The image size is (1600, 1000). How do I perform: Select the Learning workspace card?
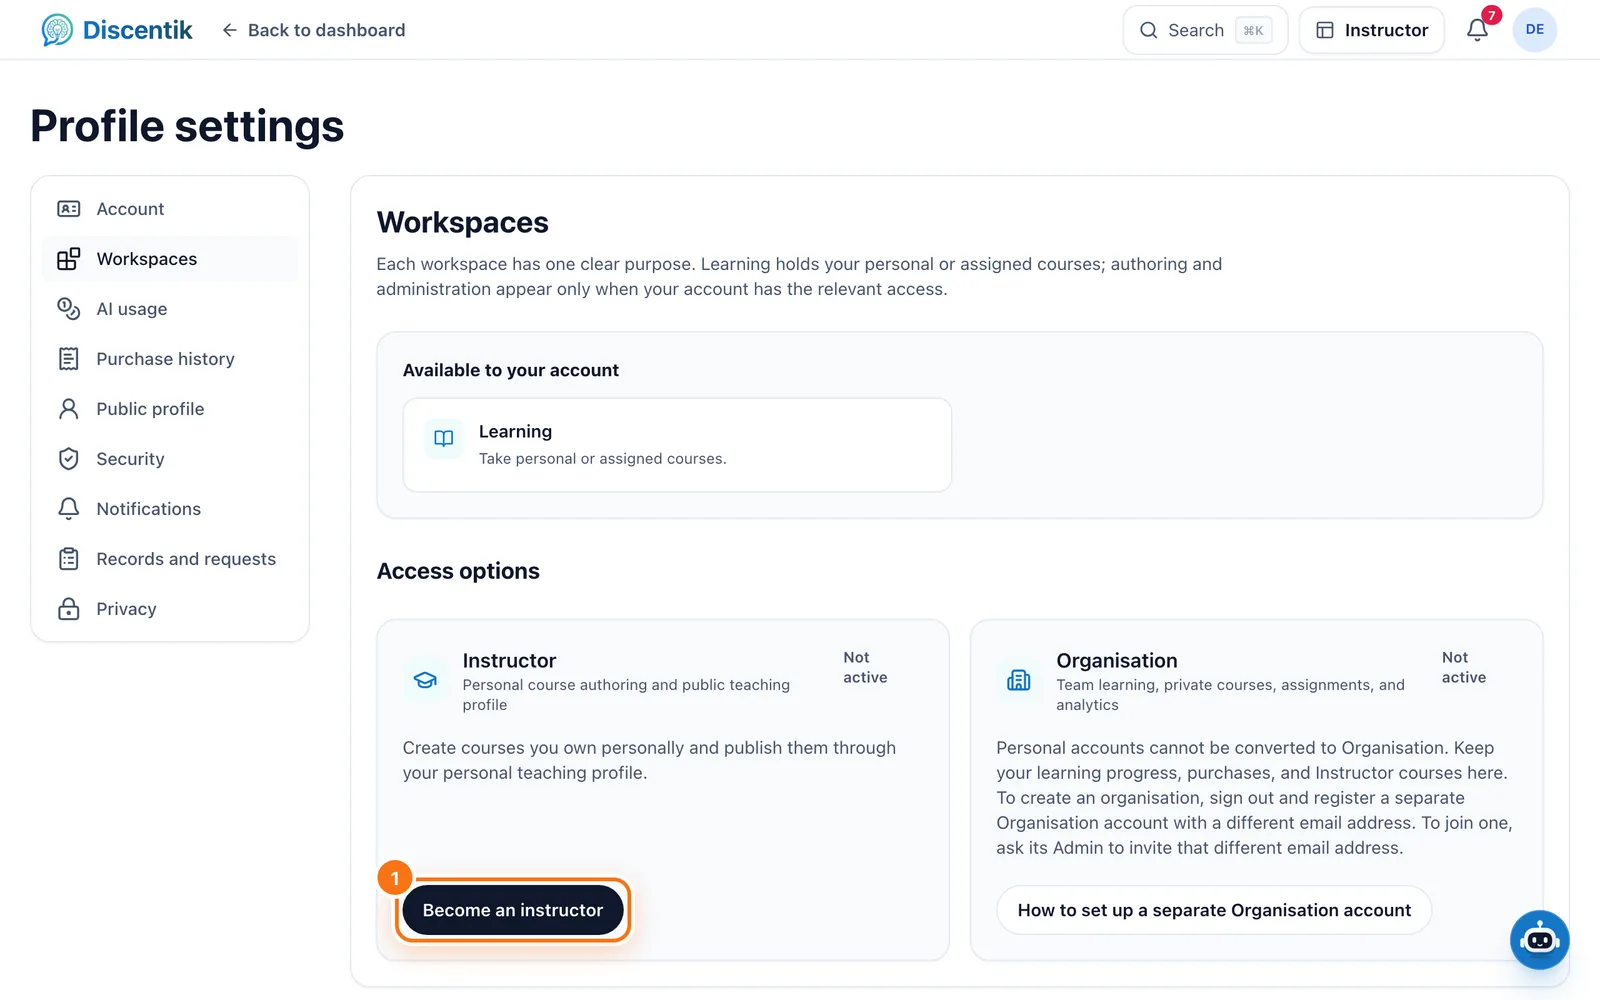point(677,445)
